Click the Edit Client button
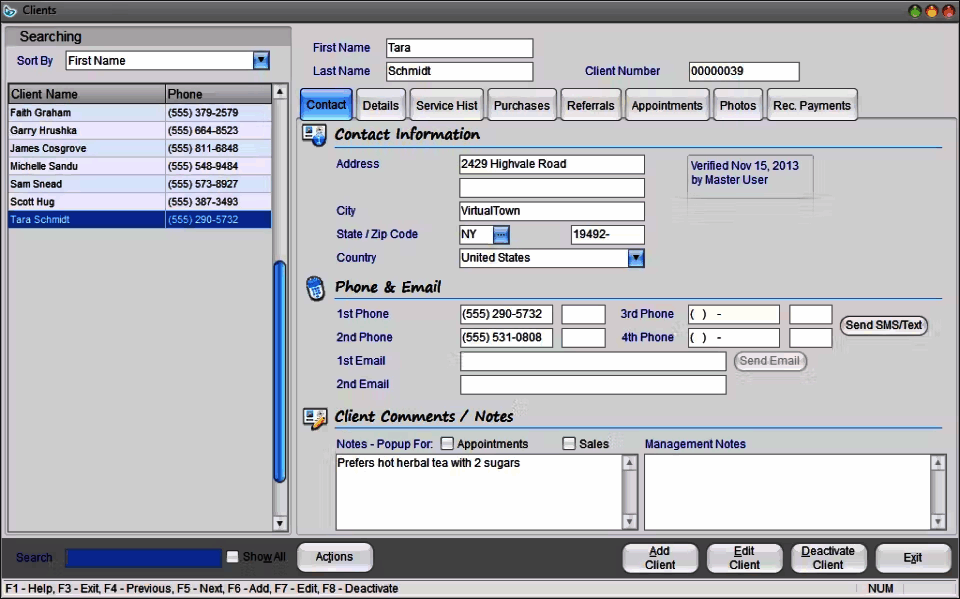Screen dimensions: 960x599 (x=744, y=558)
